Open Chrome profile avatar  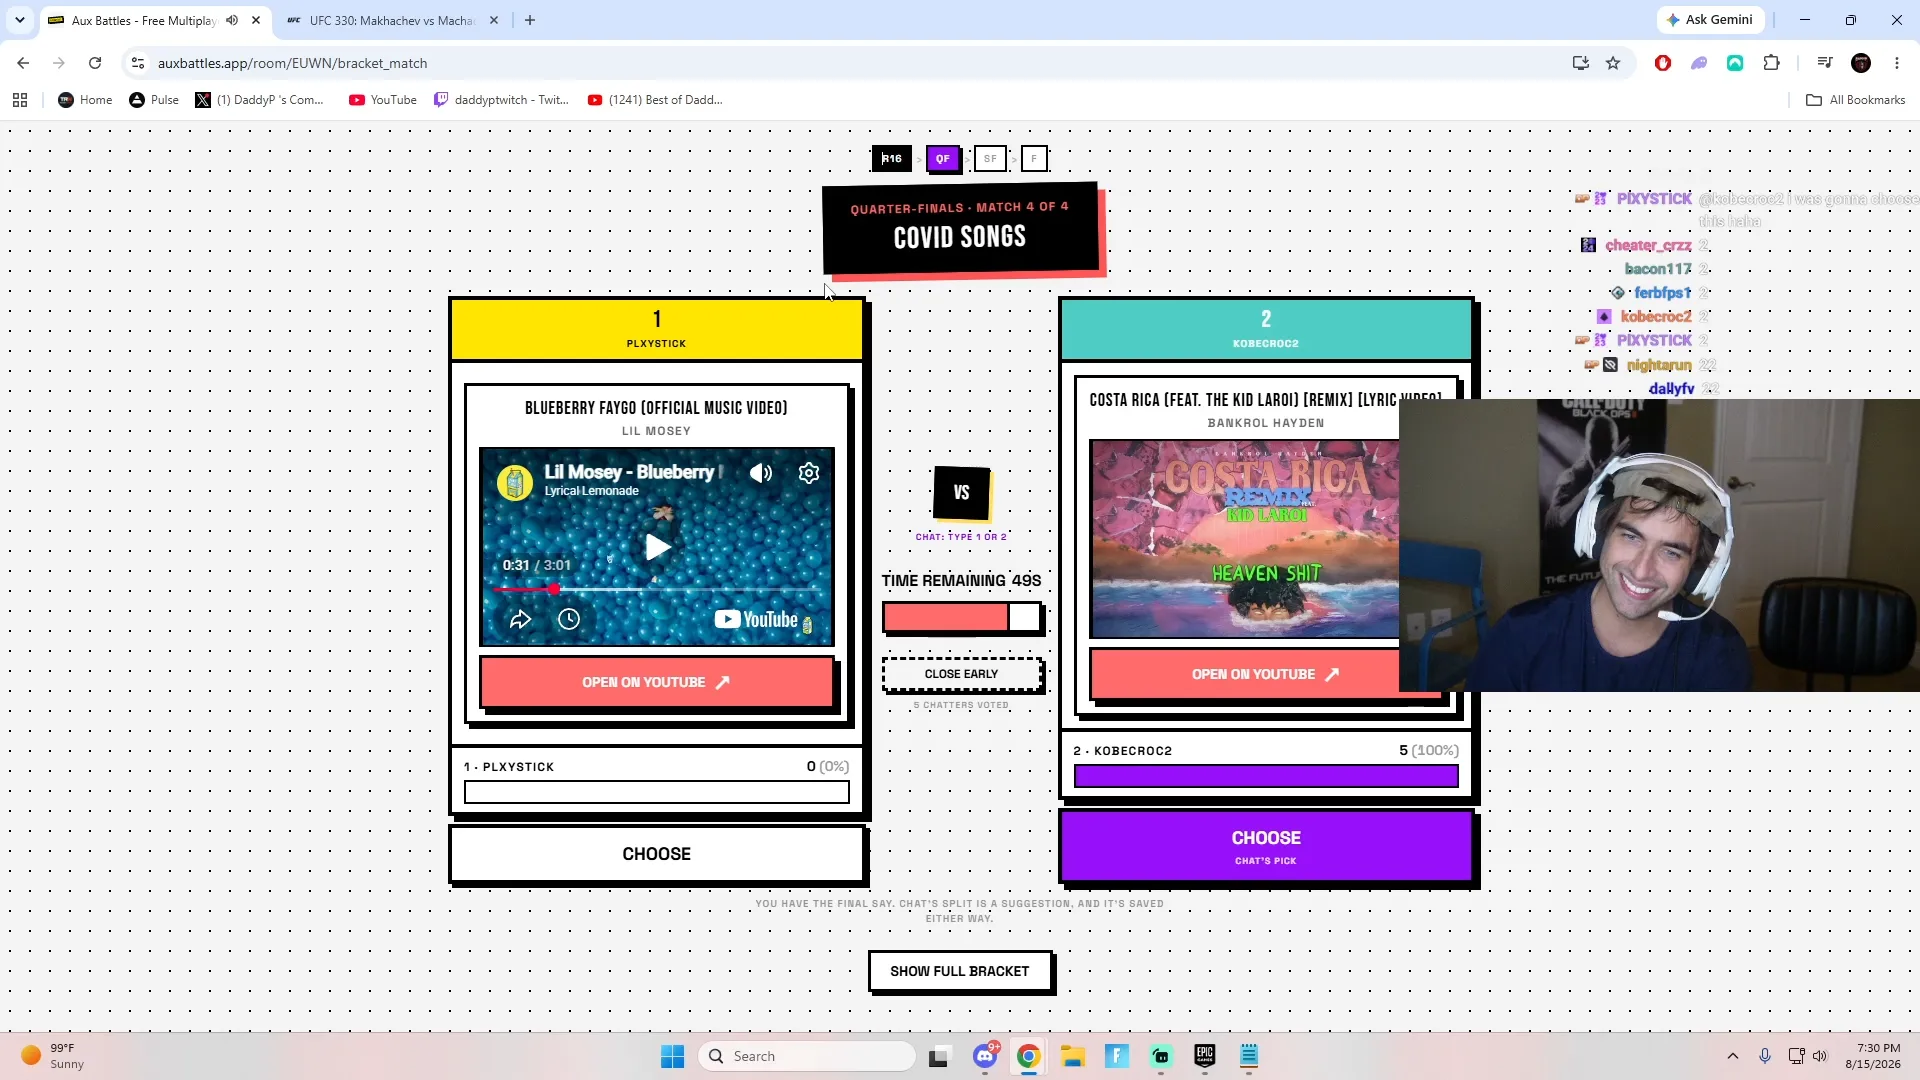click(x=1861, y=63)
